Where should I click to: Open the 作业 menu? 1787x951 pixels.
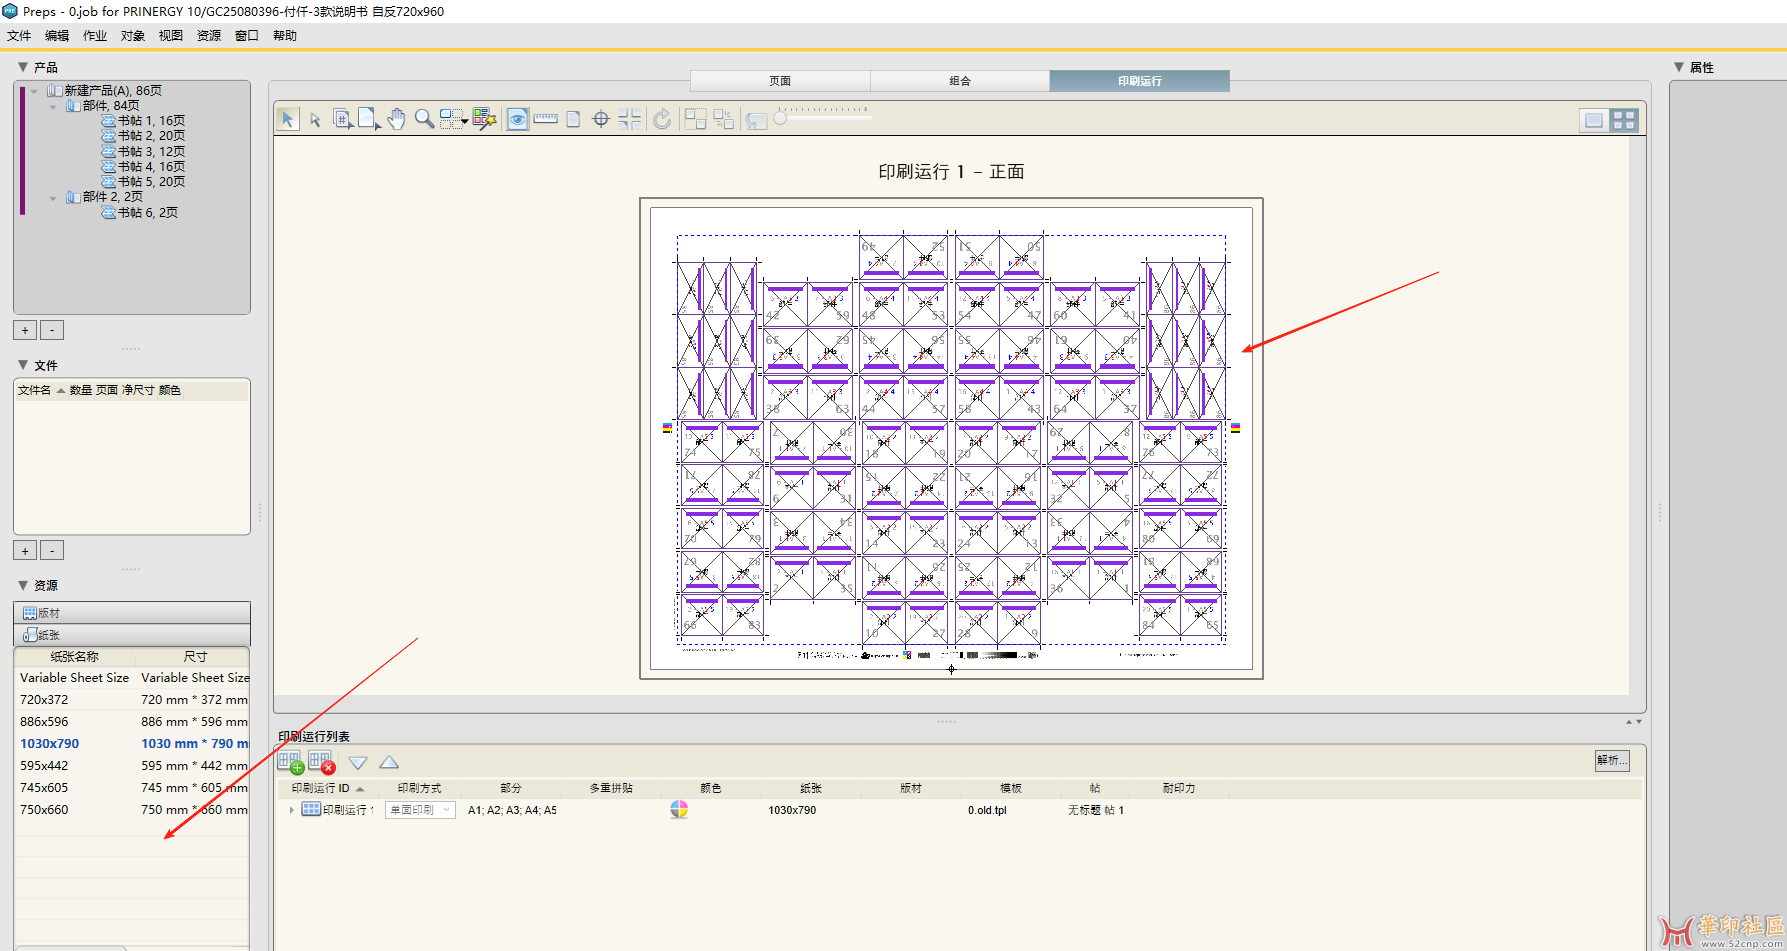95,36
